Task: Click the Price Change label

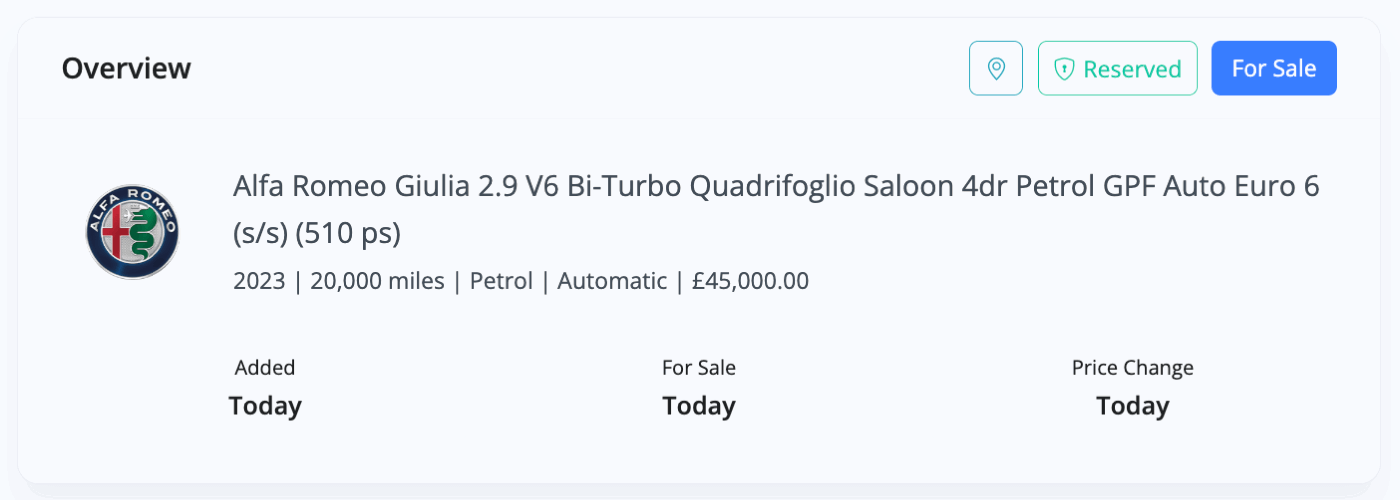Action: [x=1133, y=368]
